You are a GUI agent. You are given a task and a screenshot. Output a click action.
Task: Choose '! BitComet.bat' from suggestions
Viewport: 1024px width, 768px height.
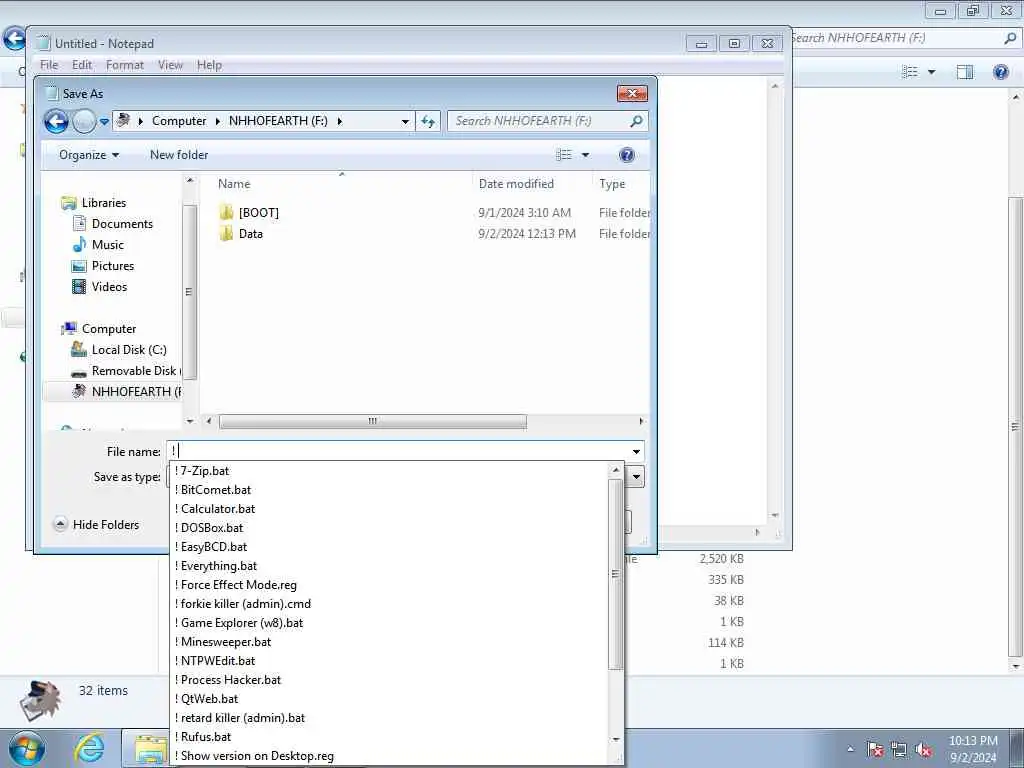[x=391, y=490]
